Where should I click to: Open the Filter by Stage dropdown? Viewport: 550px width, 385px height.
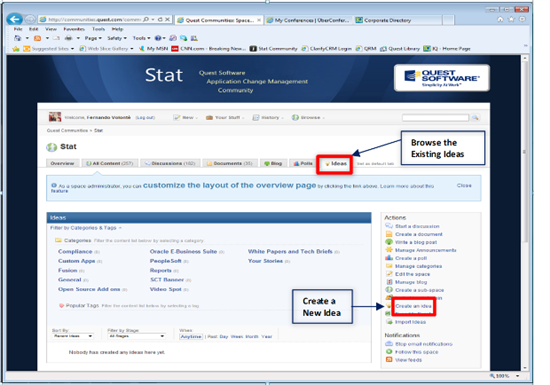(x=136, y=336)
